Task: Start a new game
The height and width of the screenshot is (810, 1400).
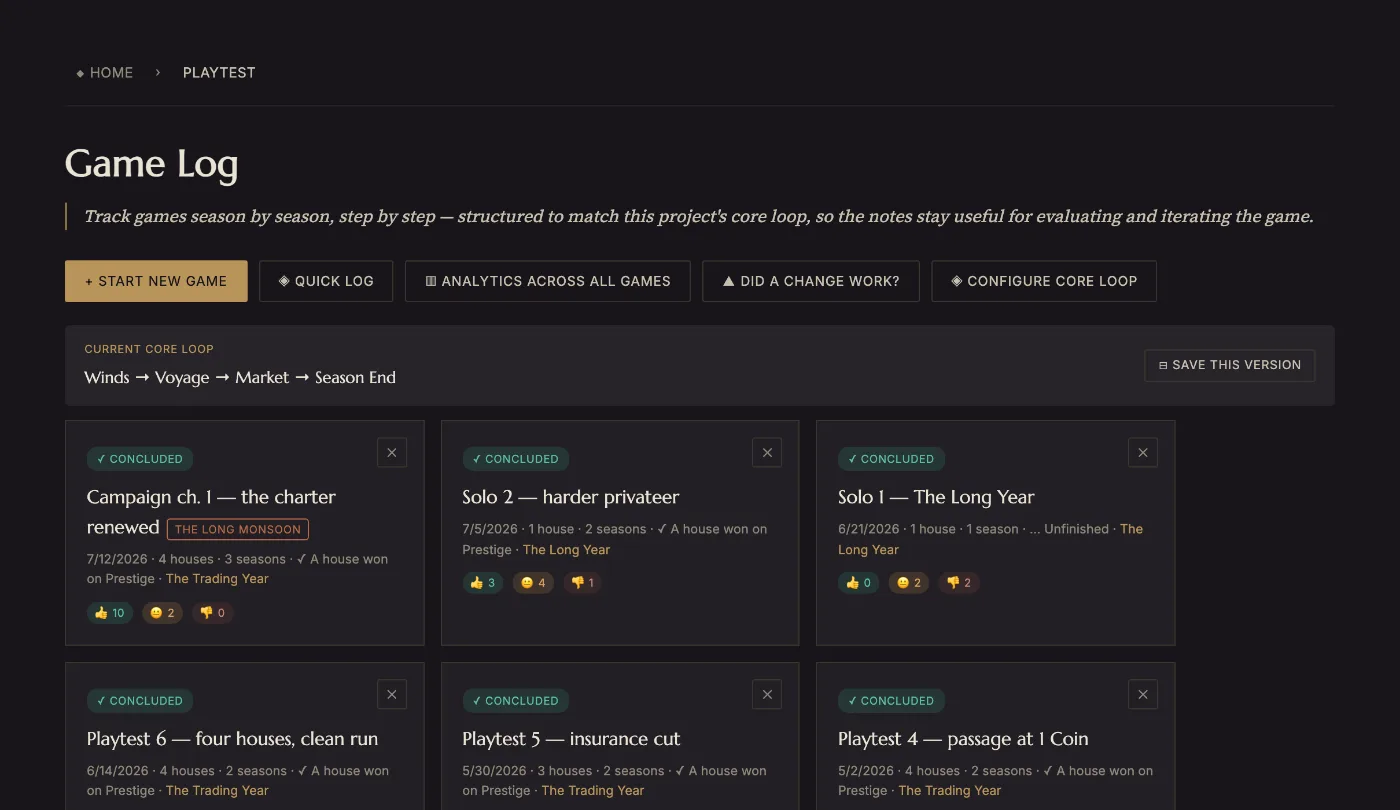Action: pos(156,281)
